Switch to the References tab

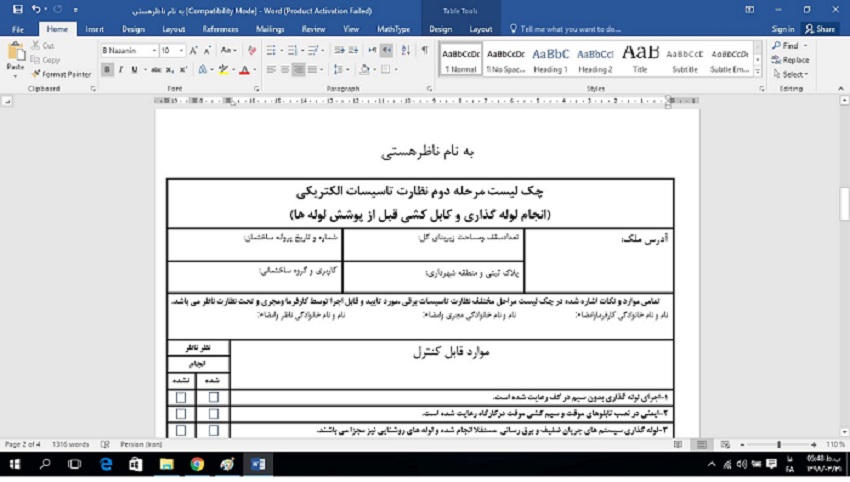(220, 29)
